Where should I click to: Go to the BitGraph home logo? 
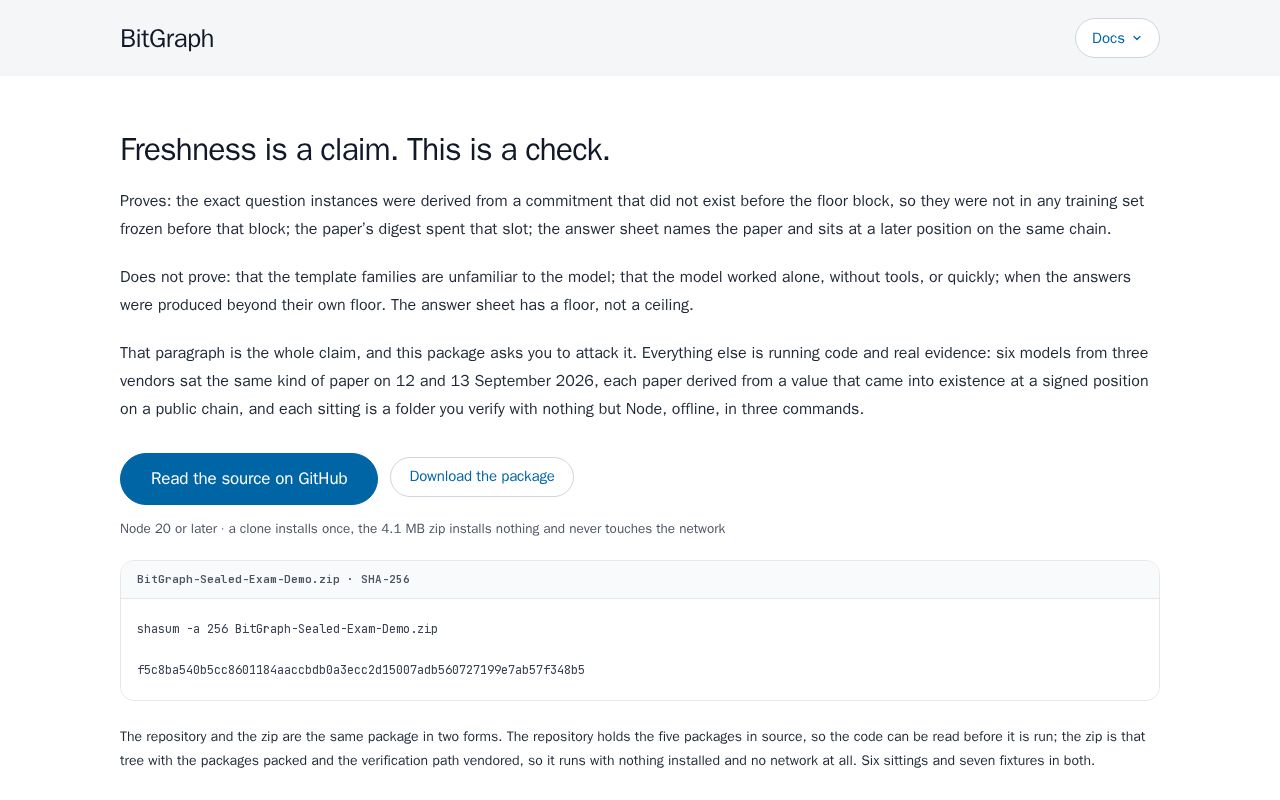click(x=167, y=38)
